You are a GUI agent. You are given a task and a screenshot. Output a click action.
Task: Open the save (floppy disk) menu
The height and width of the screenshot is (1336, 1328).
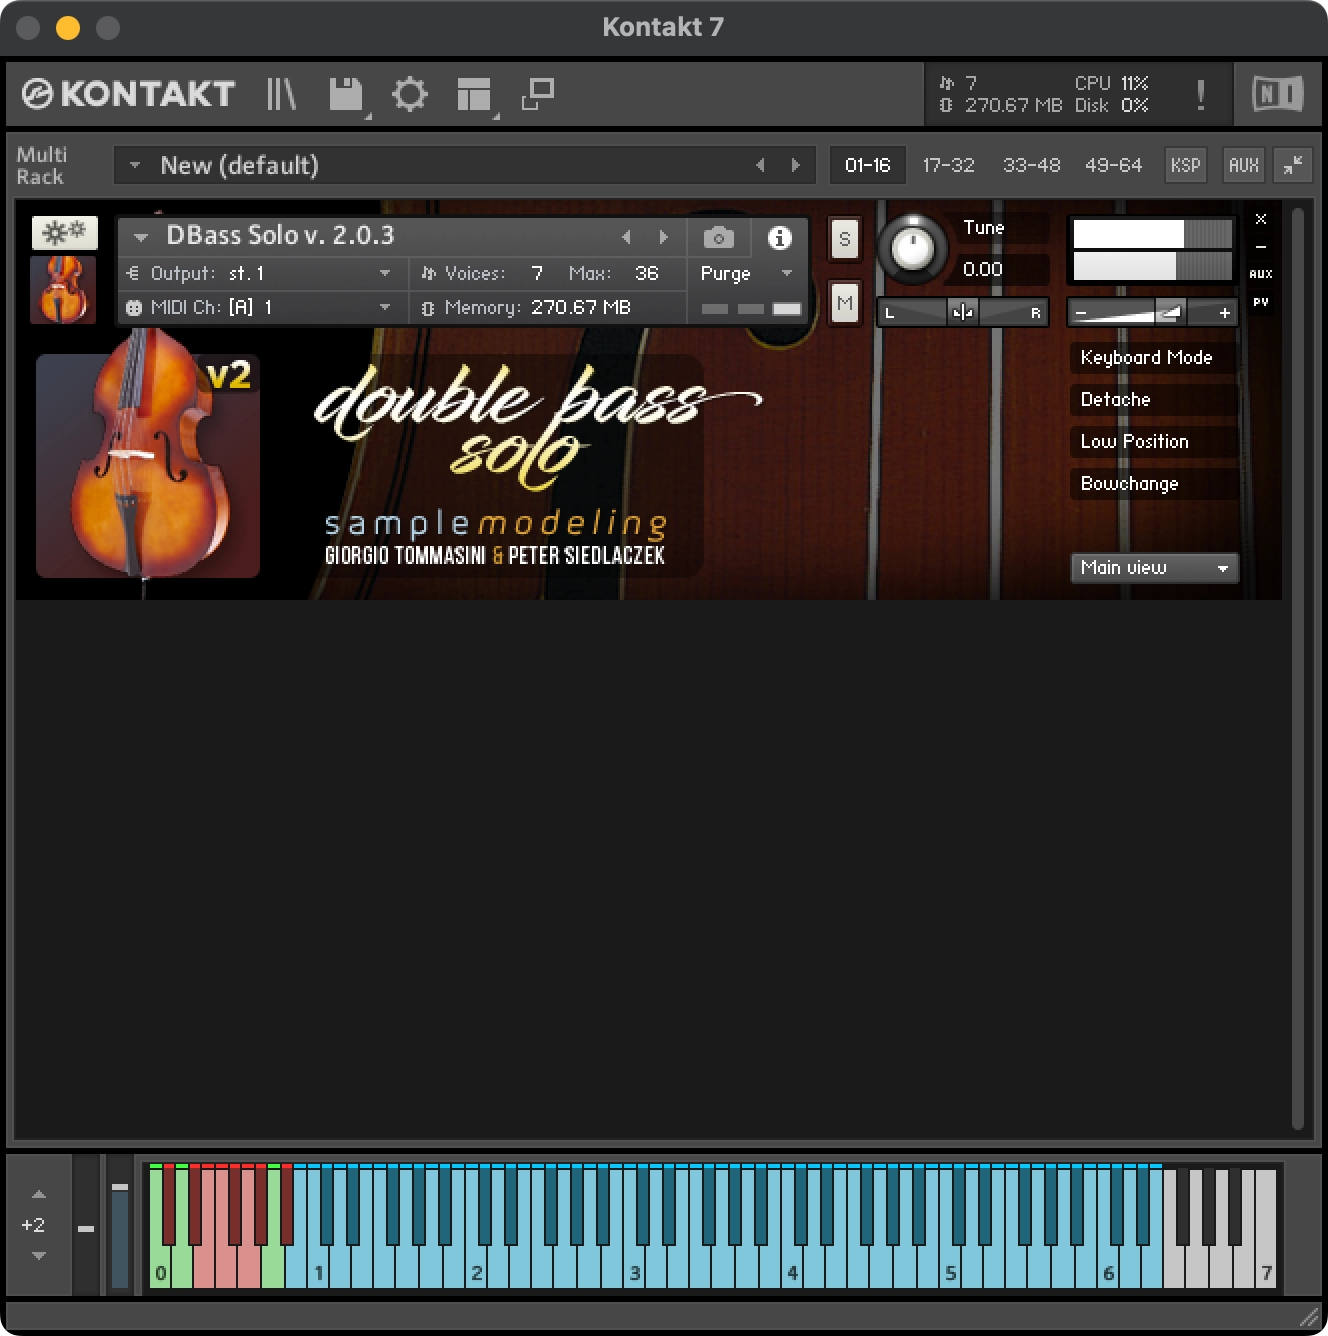coord(346,95)
